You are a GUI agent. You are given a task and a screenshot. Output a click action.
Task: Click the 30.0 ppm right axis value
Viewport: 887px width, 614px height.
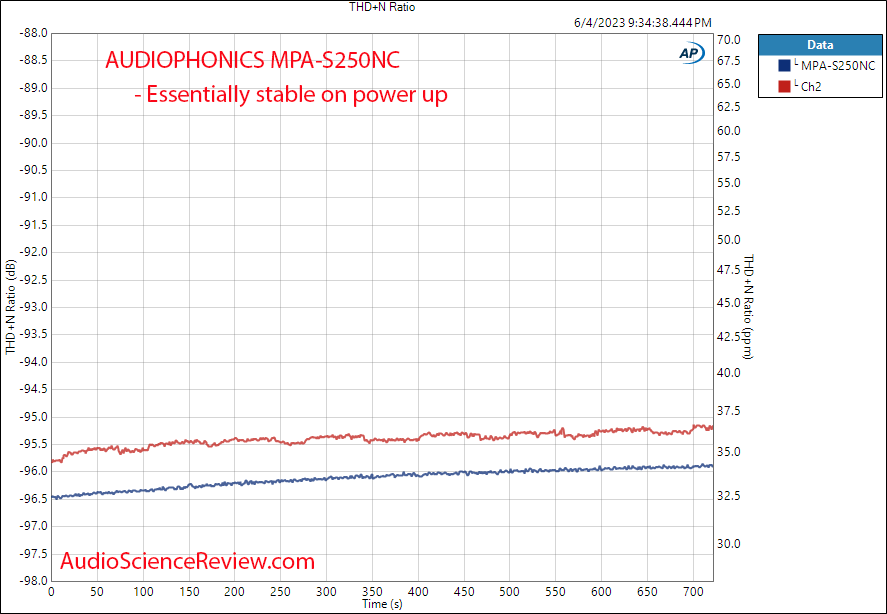point(729,544)
